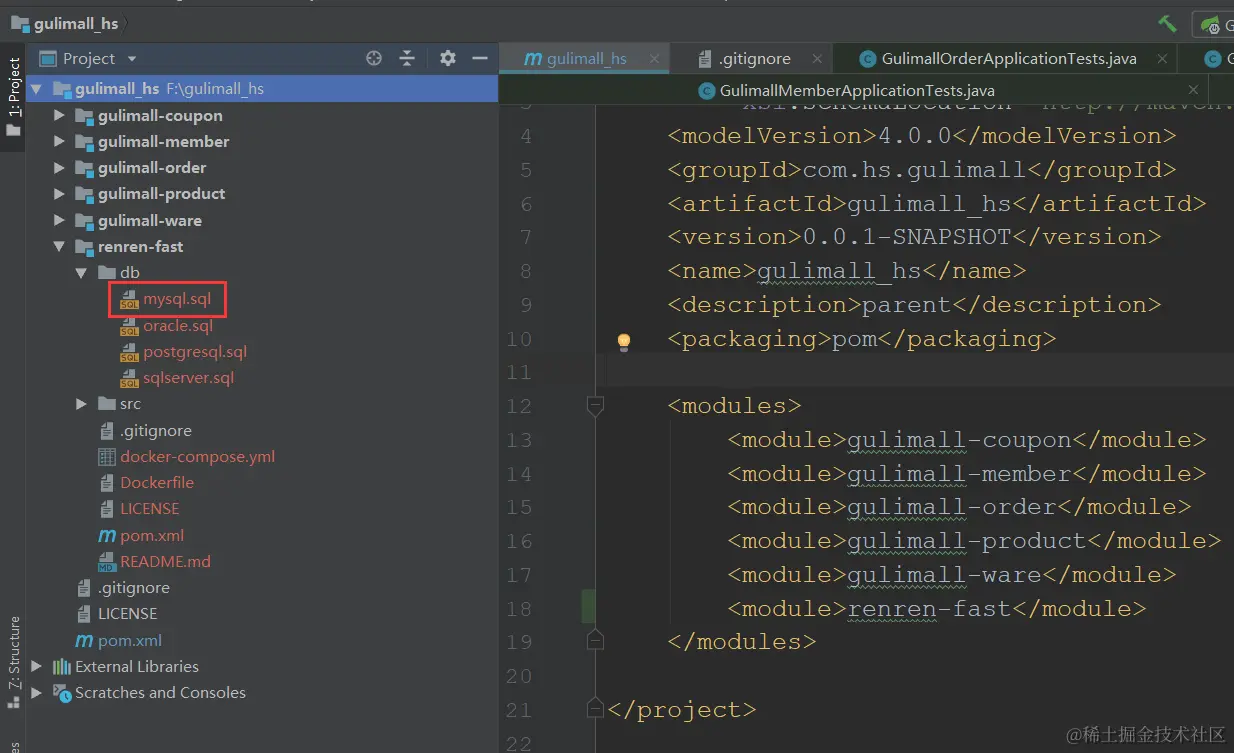The width and height of the screenshot is (1234, 753).
Task: Click the Maven icon of renren-fast pom.xml
Action: click(107, 535)
